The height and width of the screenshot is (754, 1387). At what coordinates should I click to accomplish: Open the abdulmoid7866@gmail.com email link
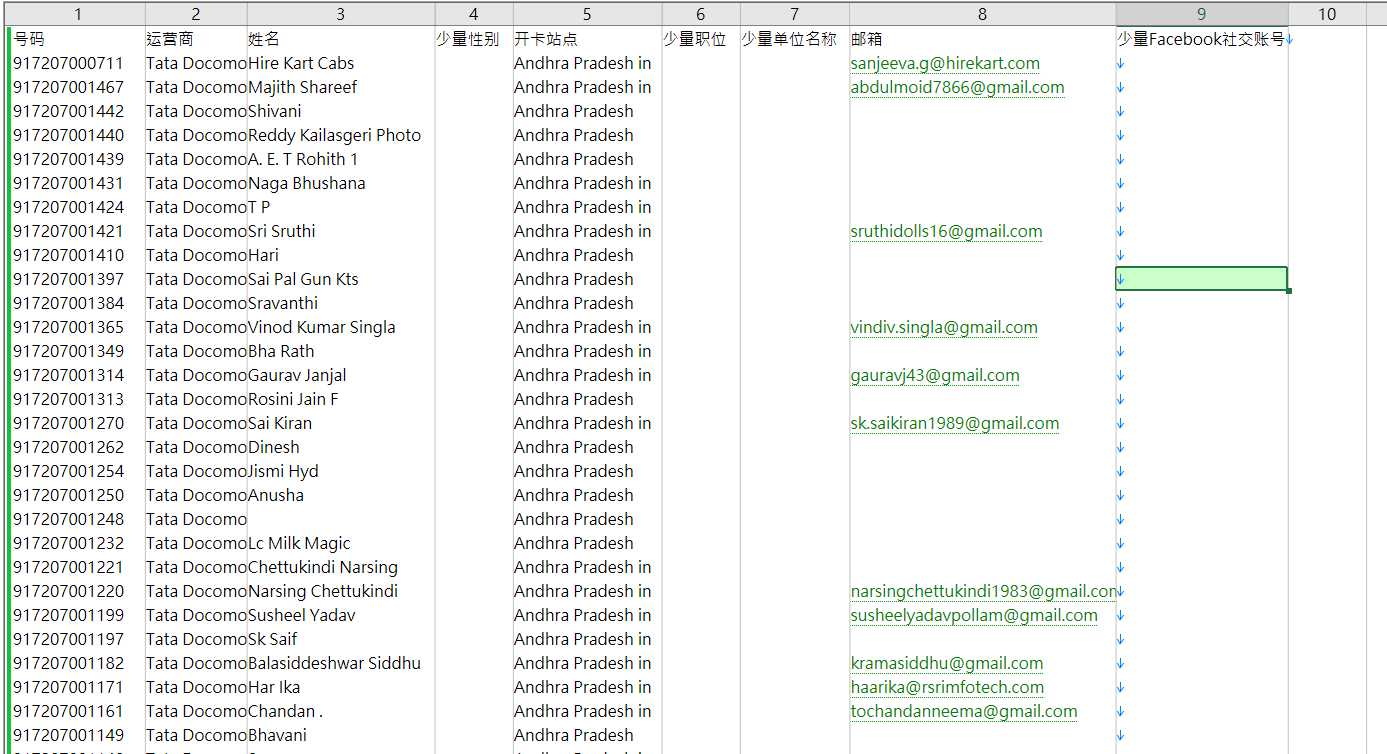tap(957, 87)
